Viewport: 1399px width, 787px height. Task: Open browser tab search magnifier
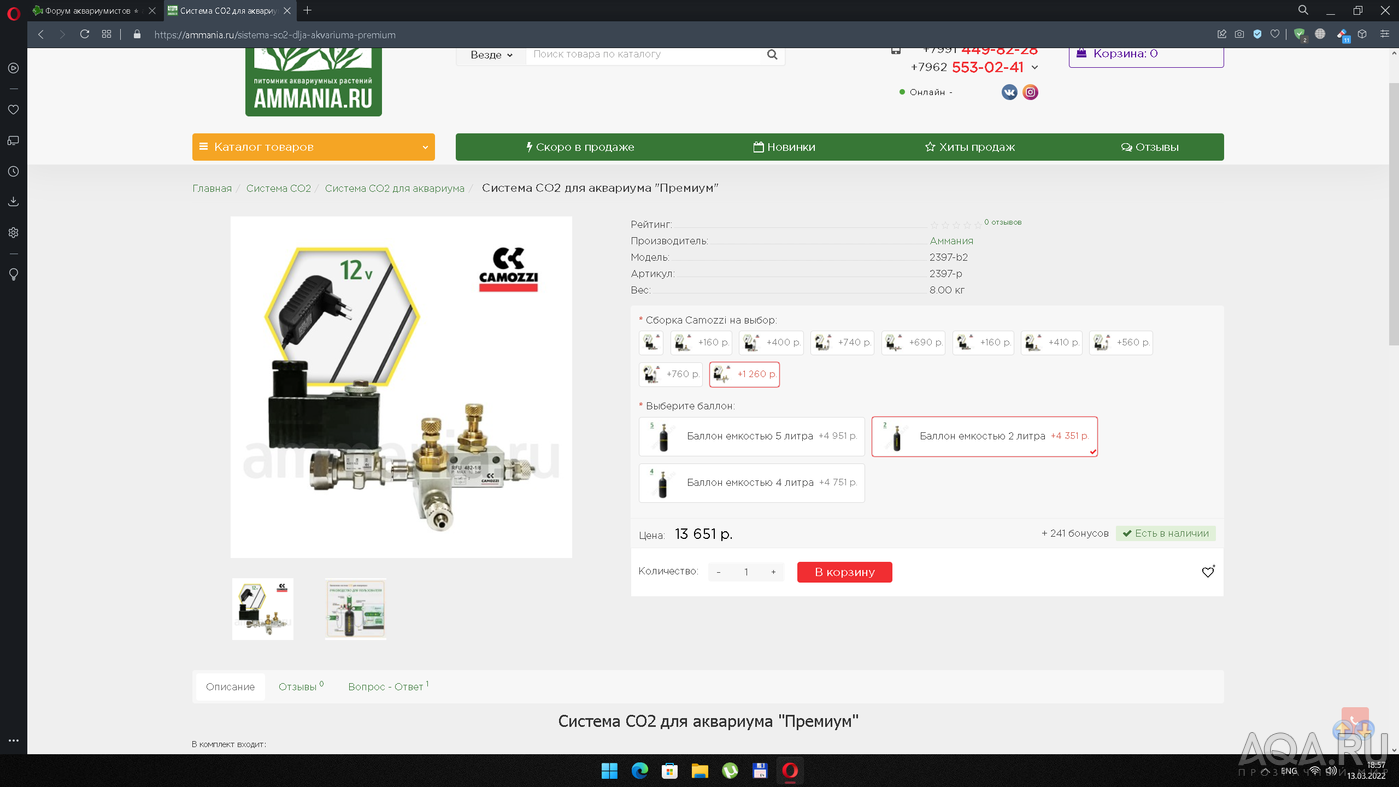tap(1303, 10)
